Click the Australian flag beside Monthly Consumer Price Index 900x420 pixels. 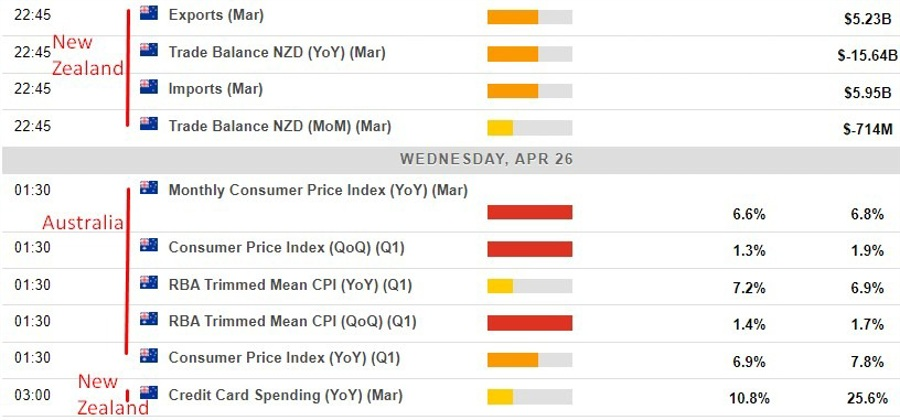(x=149, y=188)
